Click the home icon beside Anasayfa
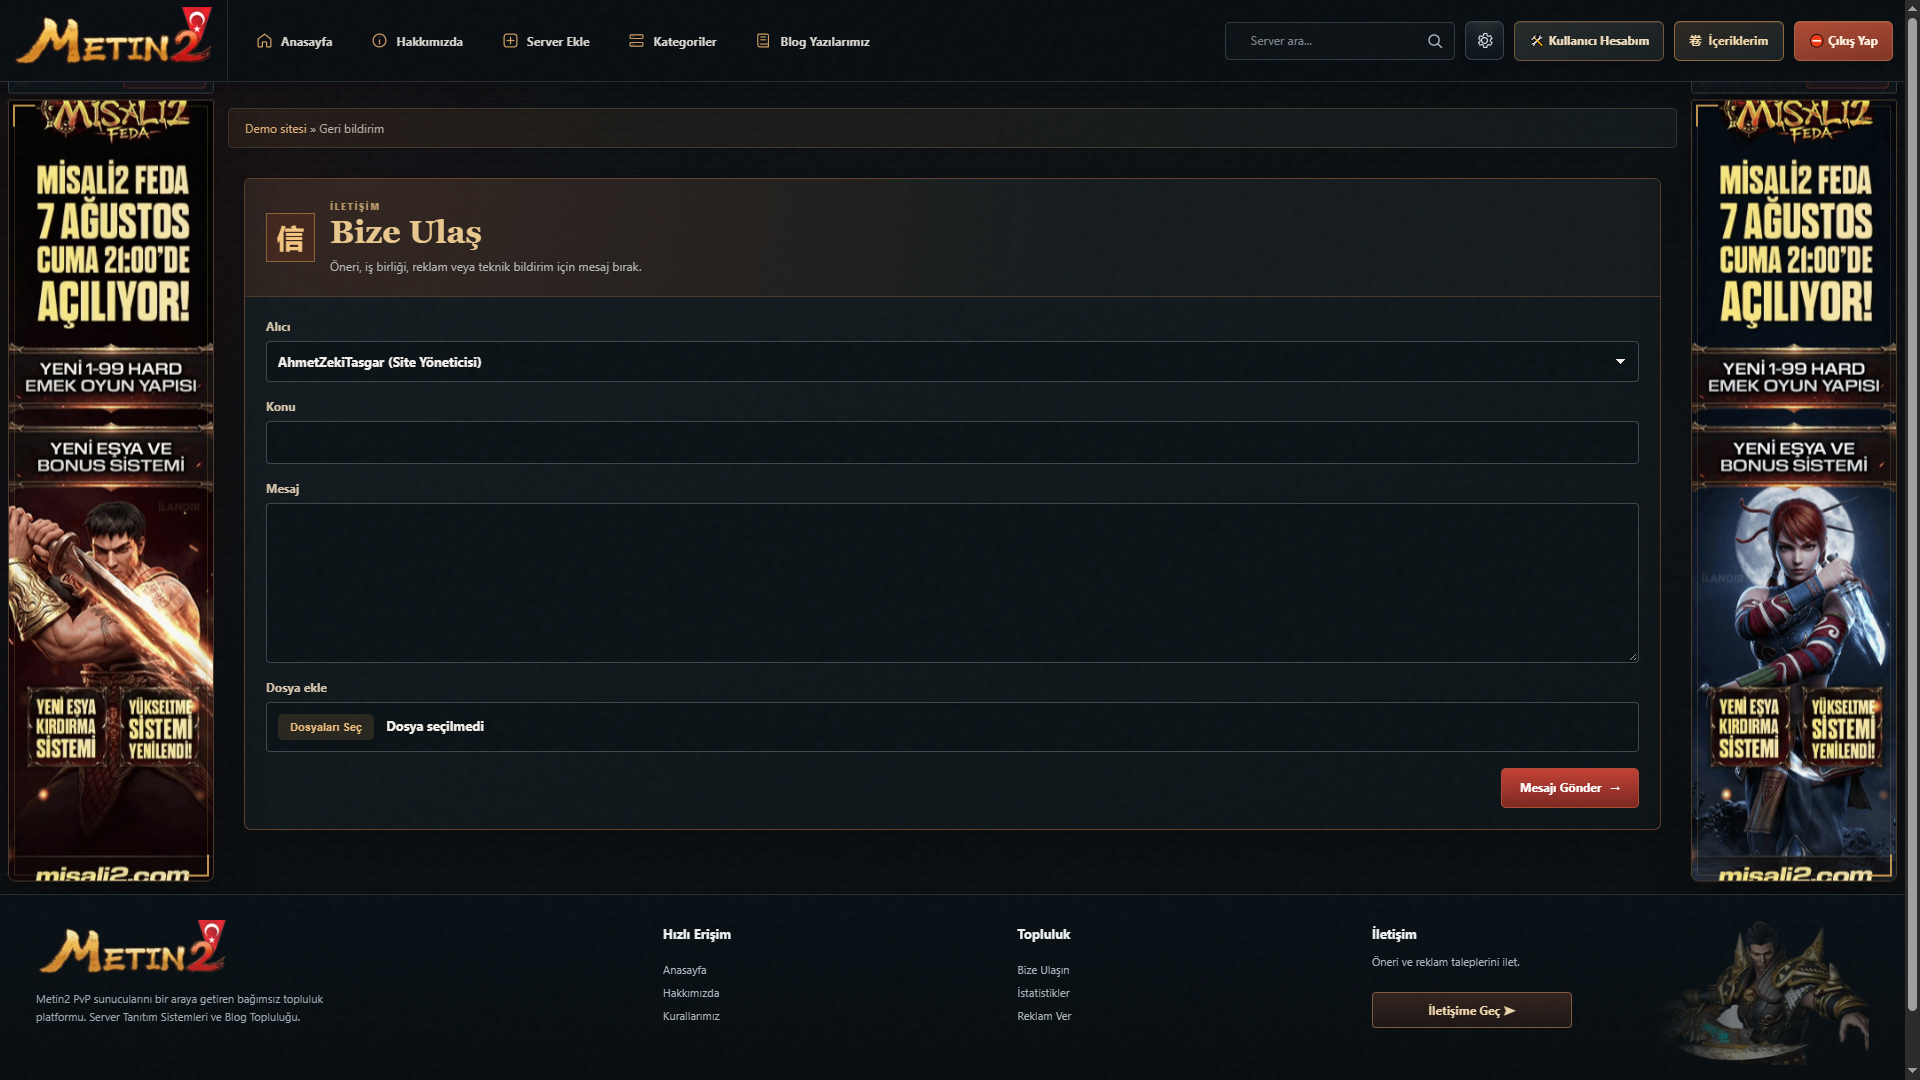 (x=264, y=41)
